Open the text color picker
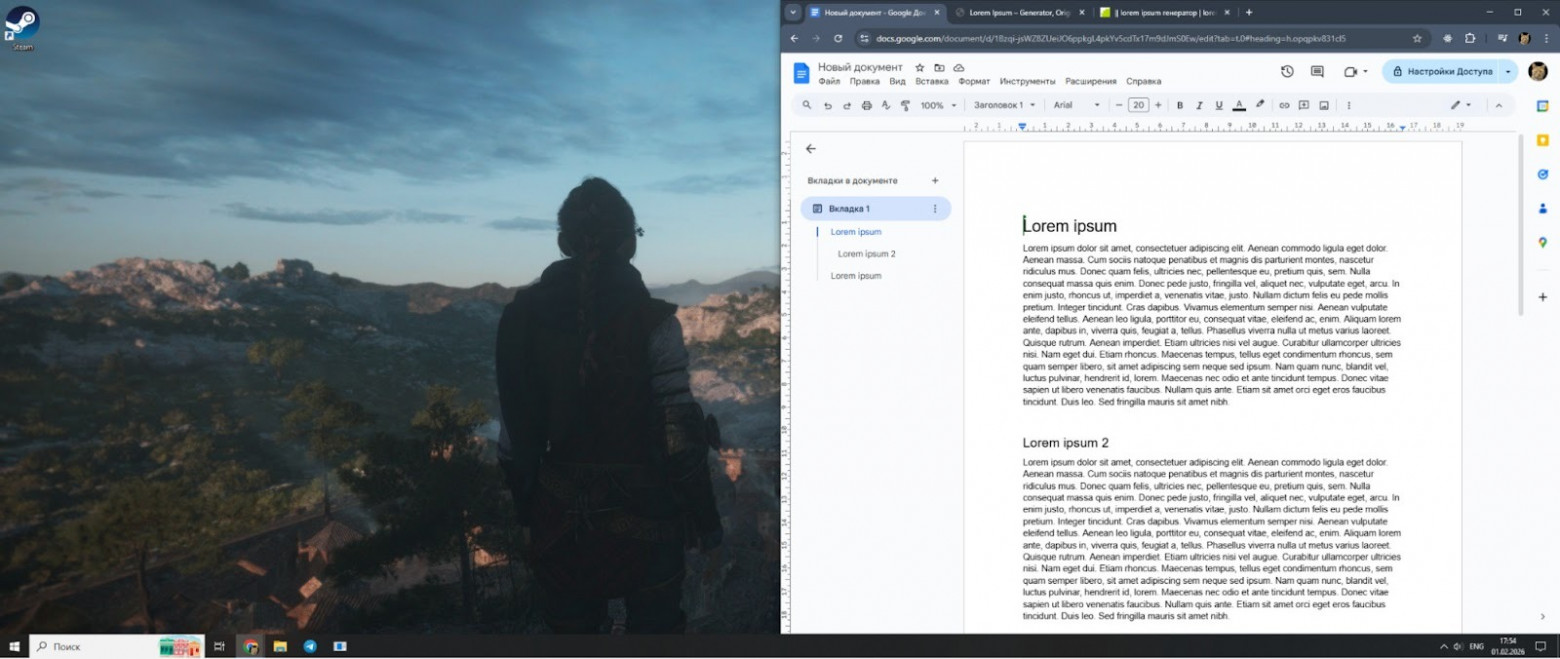The image size is (1560, 659). point(1239,105)
